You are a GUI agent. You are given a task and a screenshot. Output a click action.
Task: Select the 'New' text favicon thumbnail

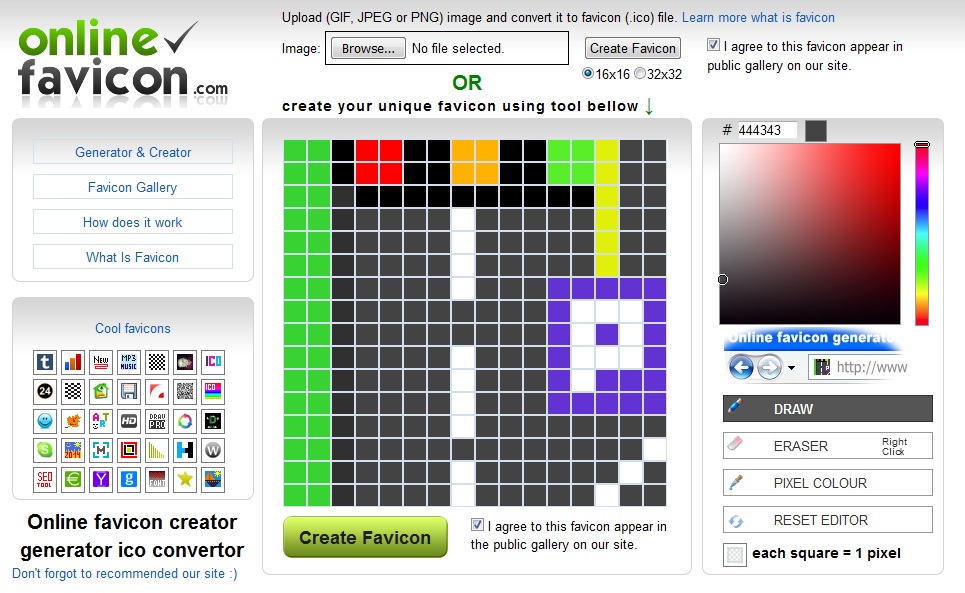(x=101, y=362)
